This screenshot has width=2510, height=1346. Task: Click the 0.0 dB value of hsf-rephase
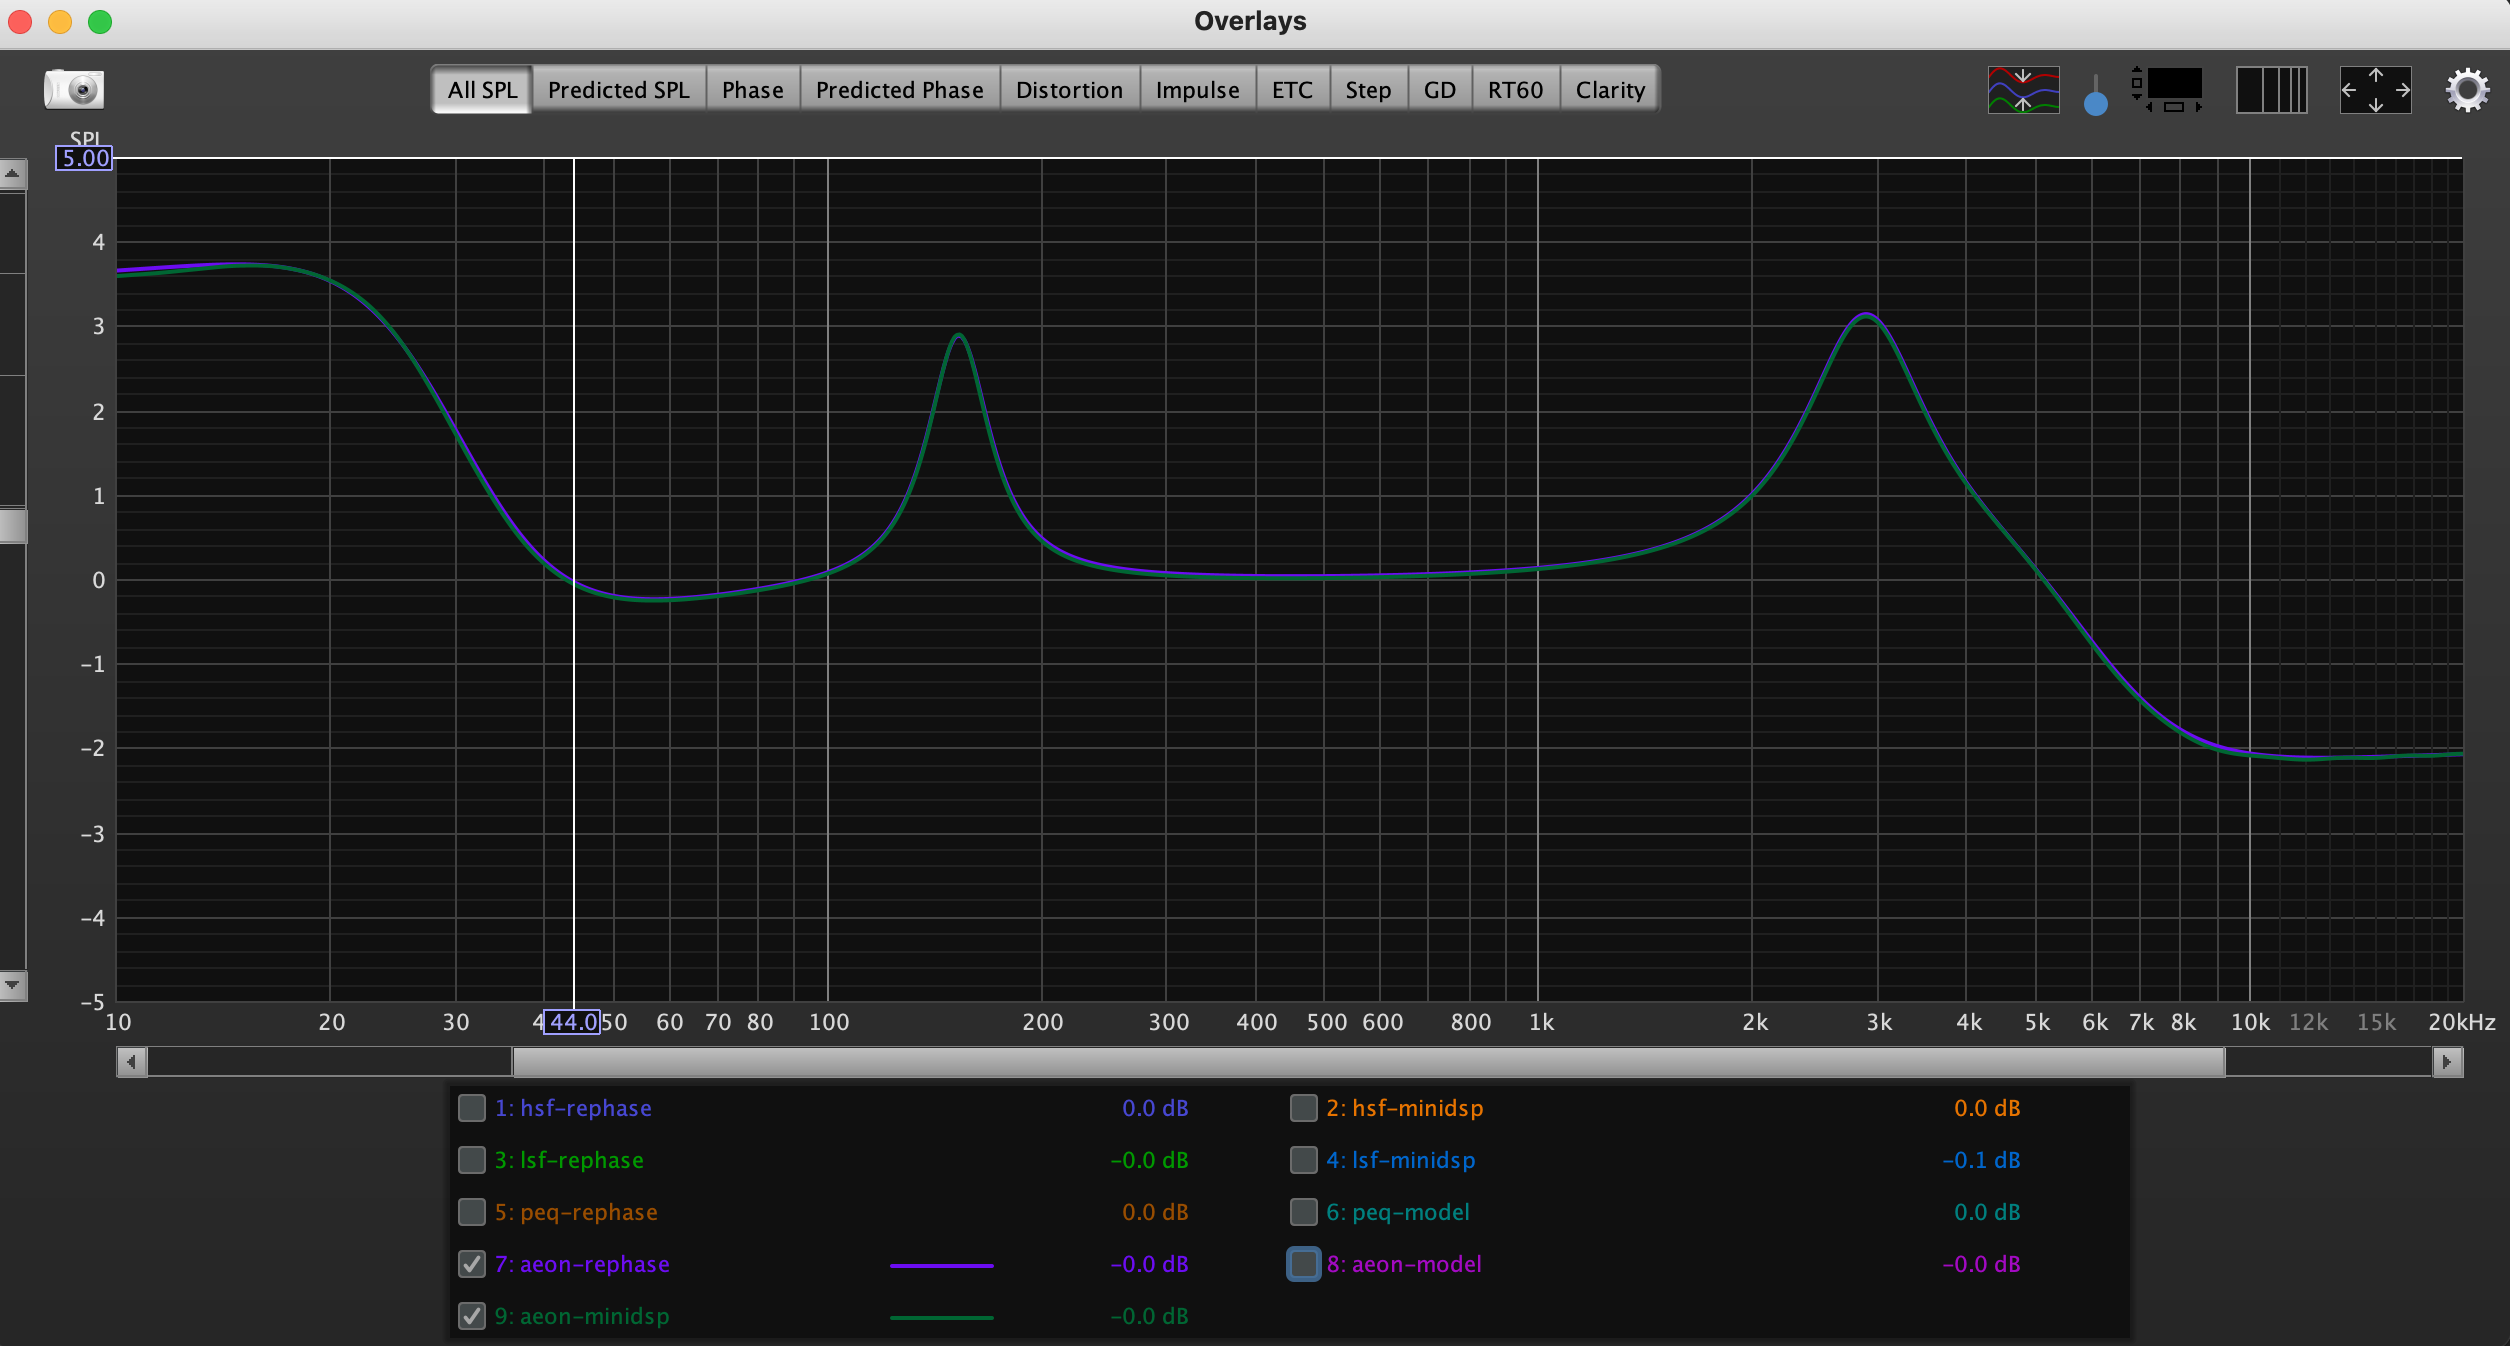click(x=1155, y=1108)
